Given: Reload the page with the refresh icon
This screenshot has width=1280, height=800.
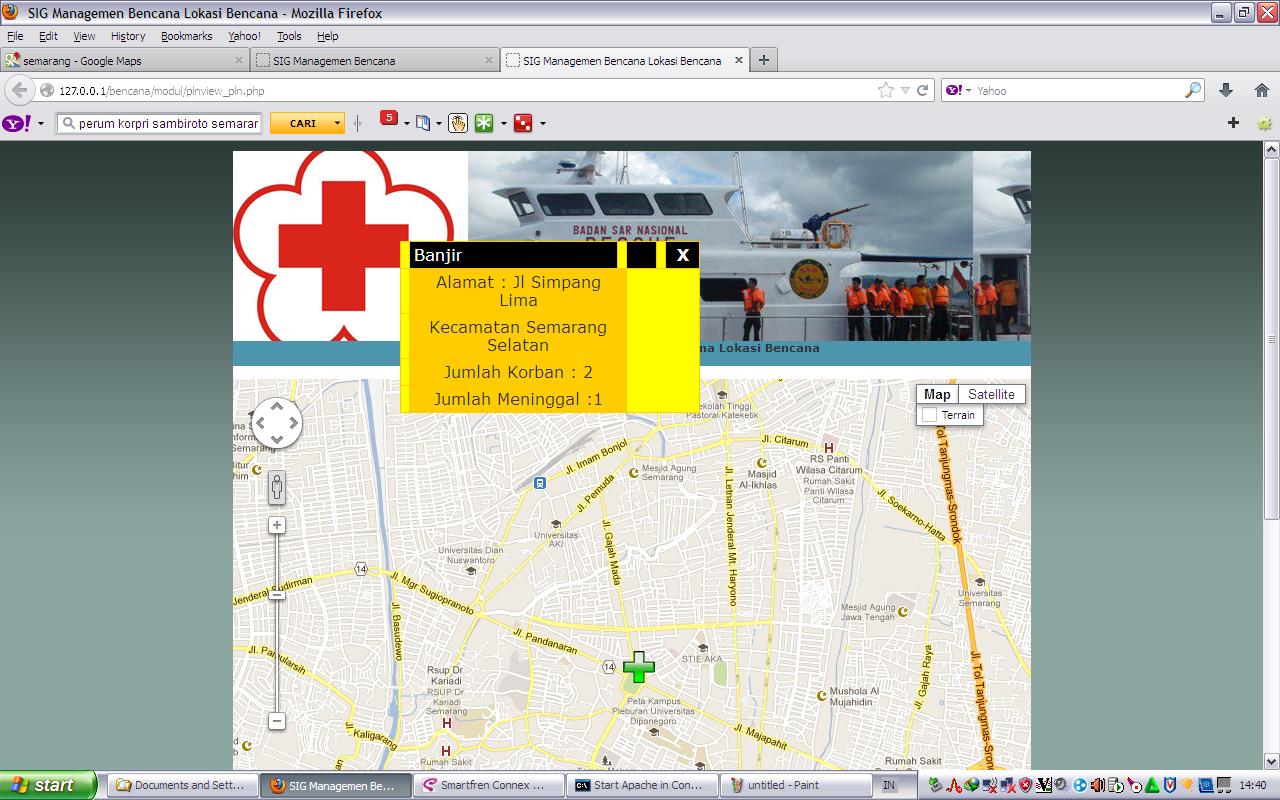Looking at the screenshot, I should (923, 90).
